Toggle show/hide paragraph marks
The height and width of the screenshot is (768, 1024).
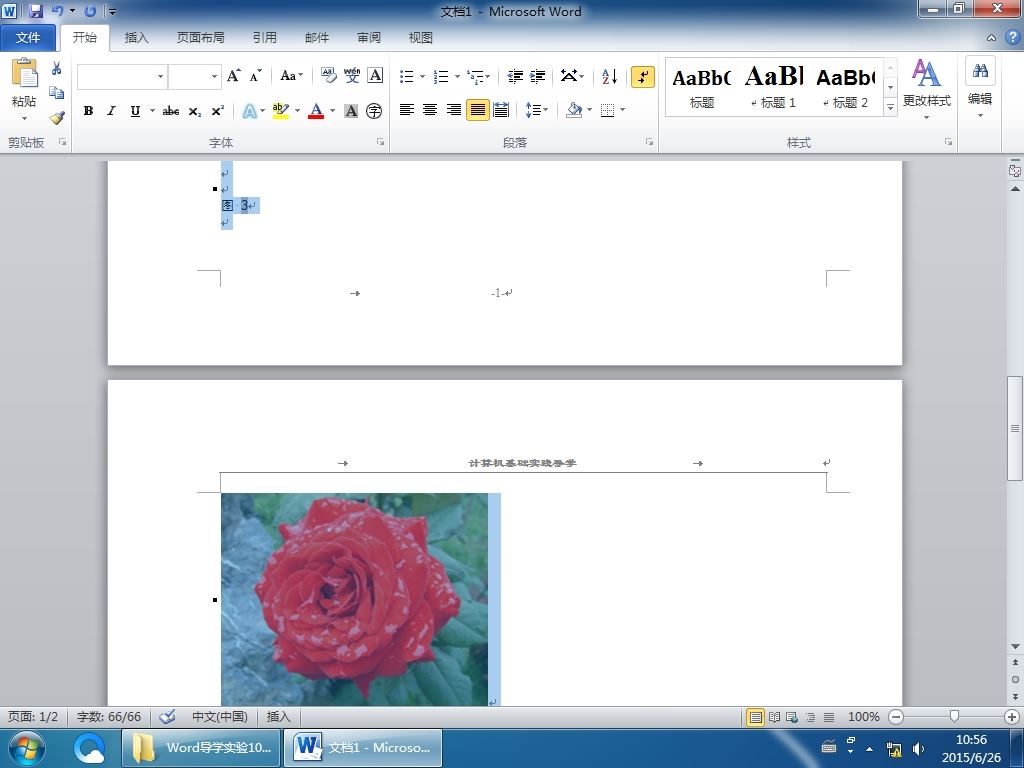click(x=643, y=76)
